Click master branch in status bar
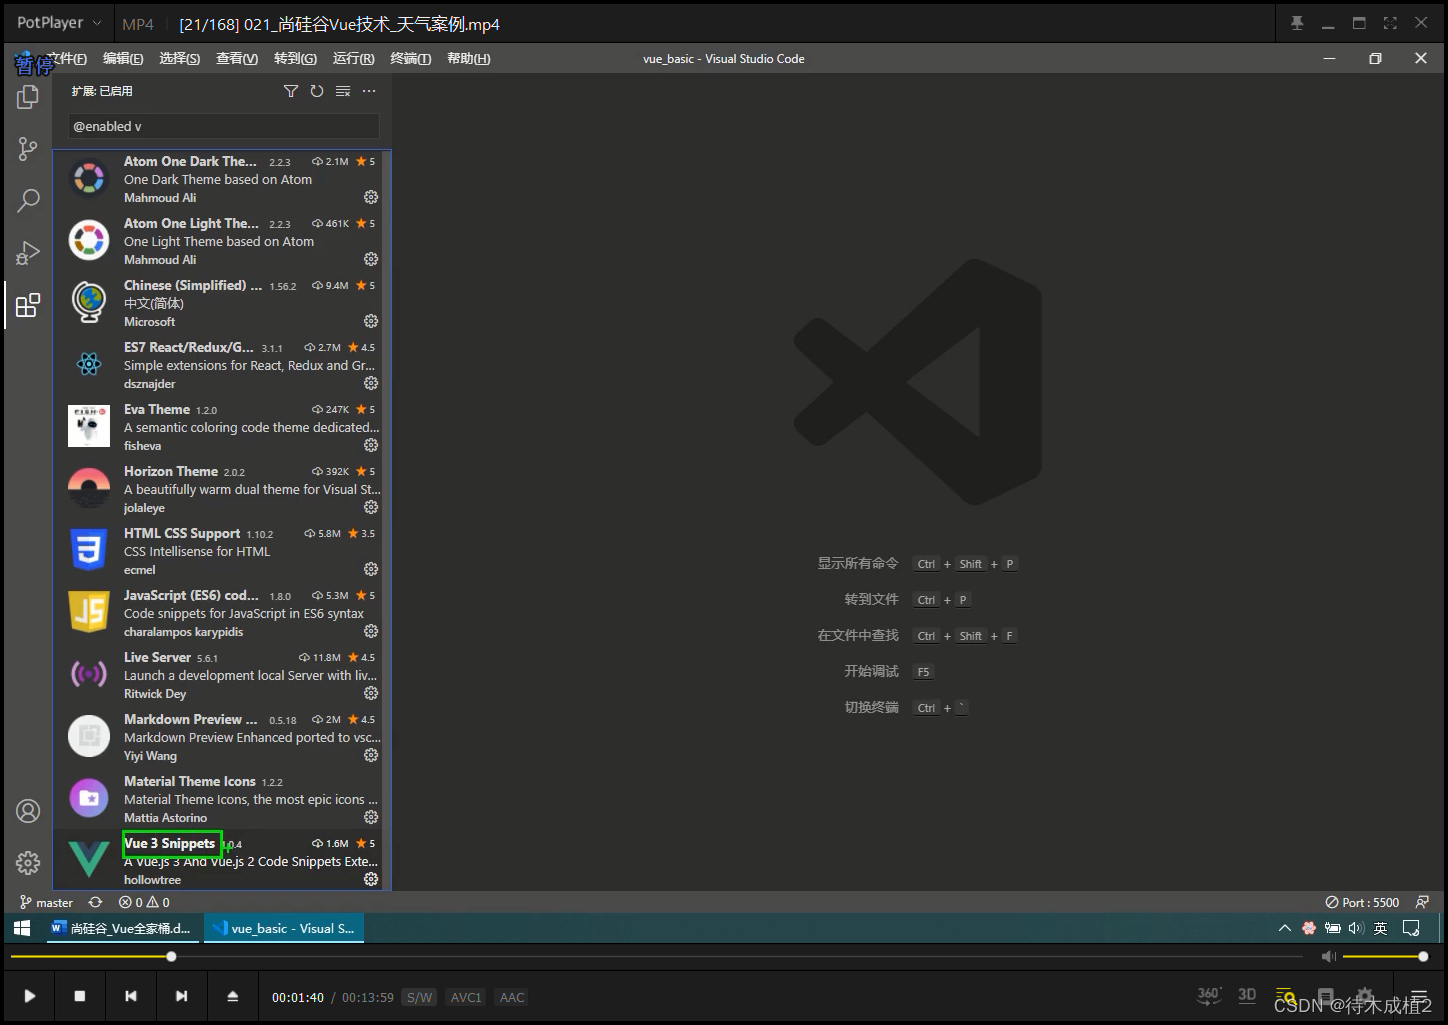This screenshot has width=1448, height=1025. click(46, 902)
